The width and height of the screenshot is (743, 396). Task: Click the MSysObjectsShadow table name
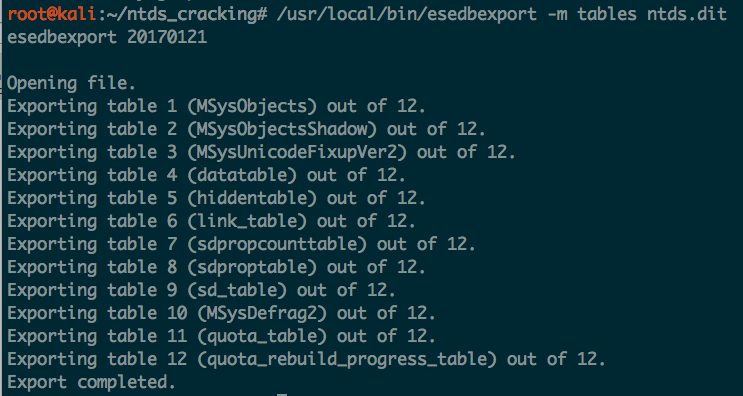pyautogui.click(x=282, y=129)
